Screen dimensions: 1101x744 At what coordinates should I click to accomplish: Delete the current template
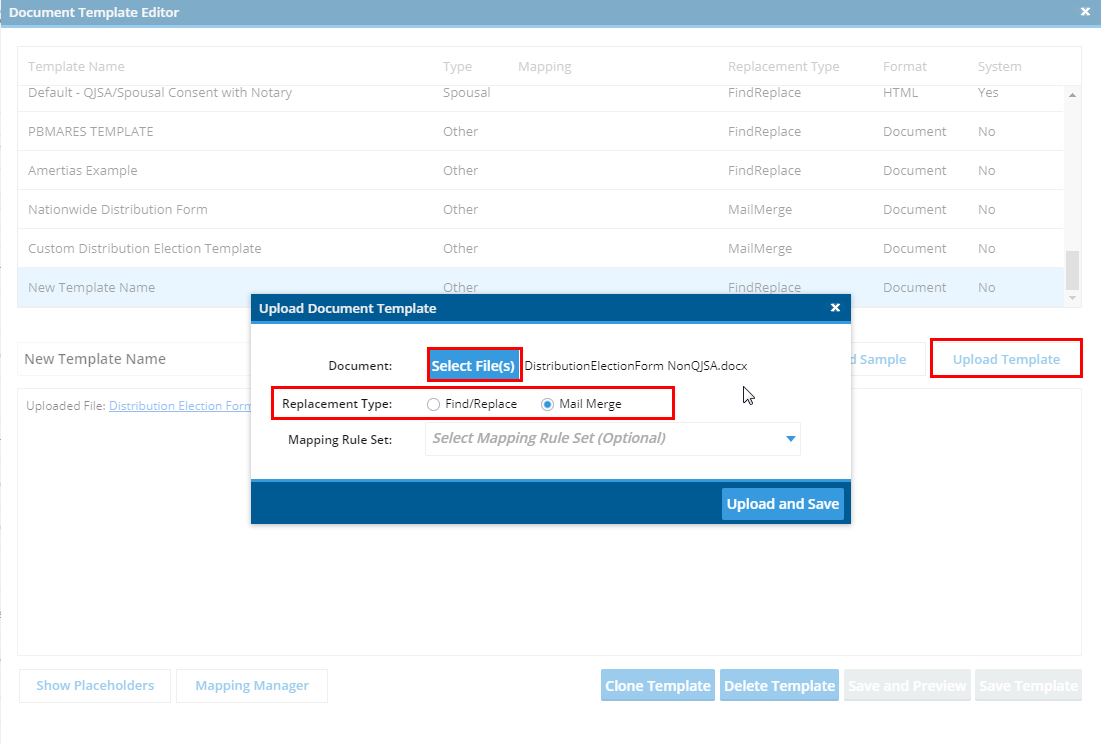779,685
